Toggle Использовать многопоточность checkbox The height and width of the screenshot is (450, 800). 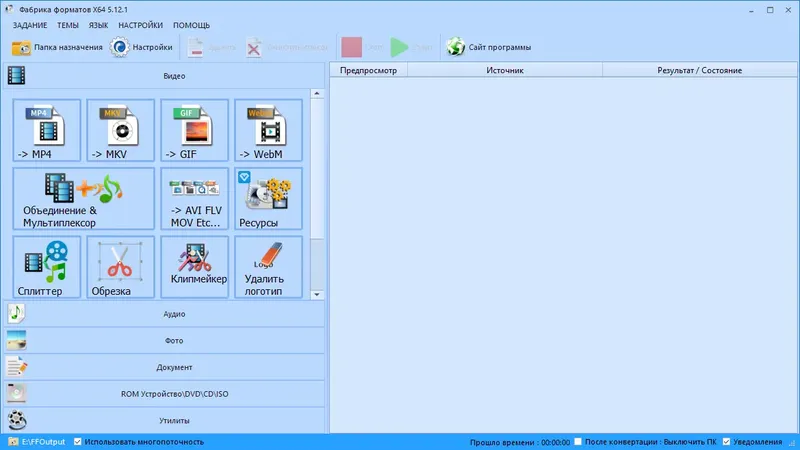click(x=78, y=442)
